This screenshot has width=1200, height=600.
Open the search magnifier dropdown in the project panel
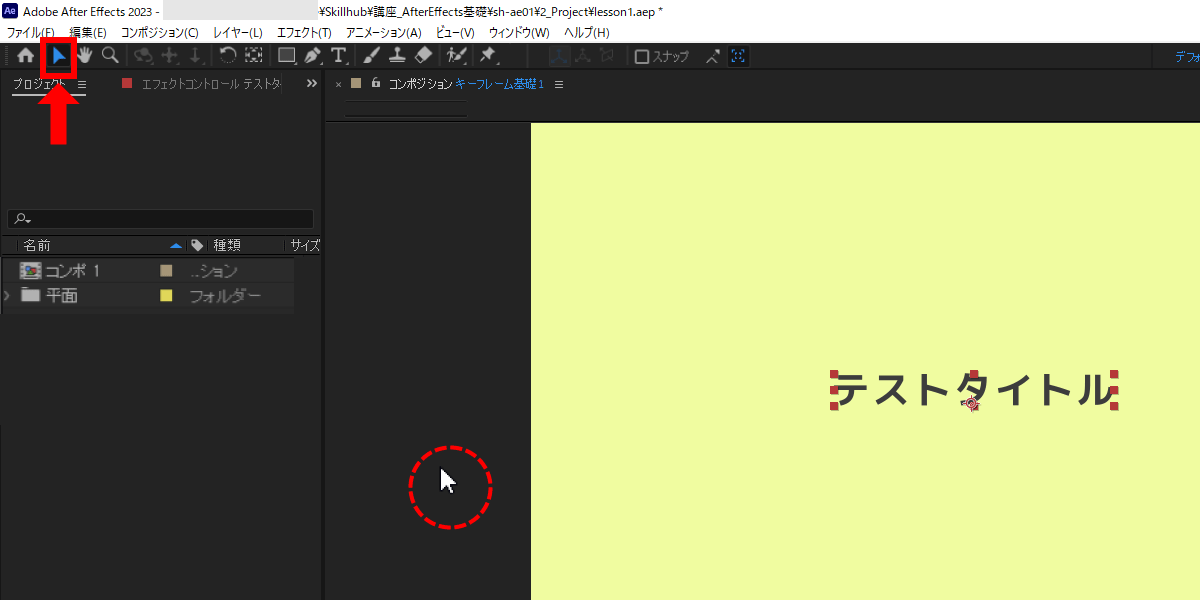tap(23, 219)
